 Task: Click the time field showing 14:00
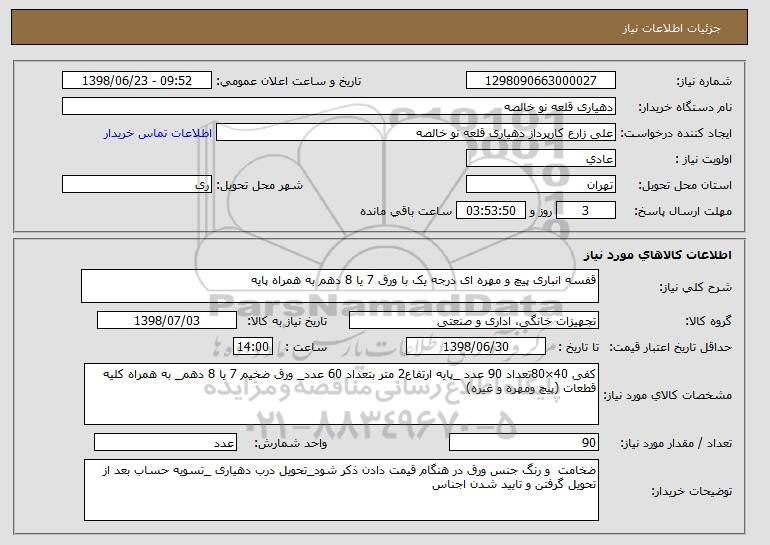click(253, 347)
